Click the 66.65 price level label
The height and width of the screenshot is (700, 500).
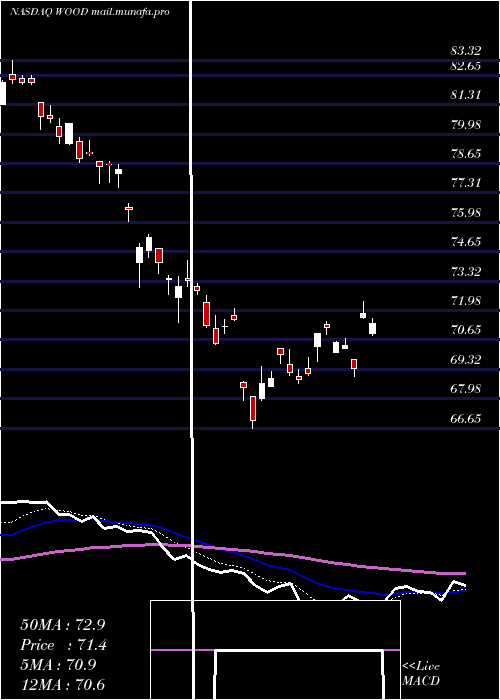point(466,419)
